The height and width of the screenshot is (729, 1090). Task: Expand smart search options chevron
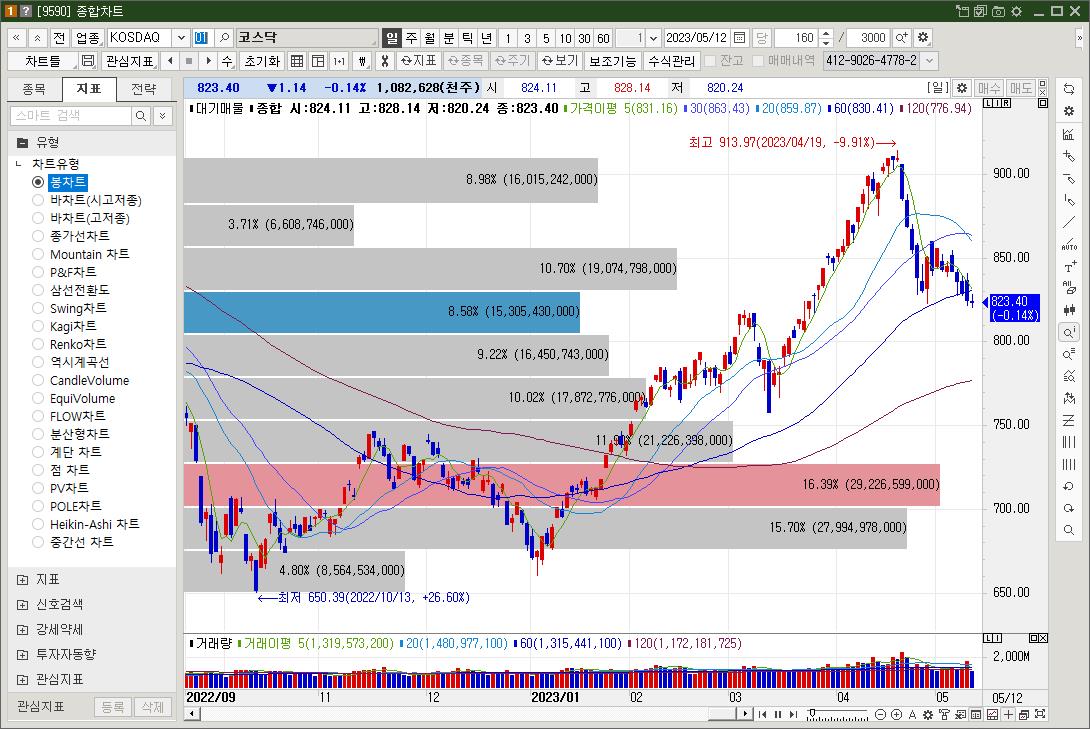tap(162, 116)
